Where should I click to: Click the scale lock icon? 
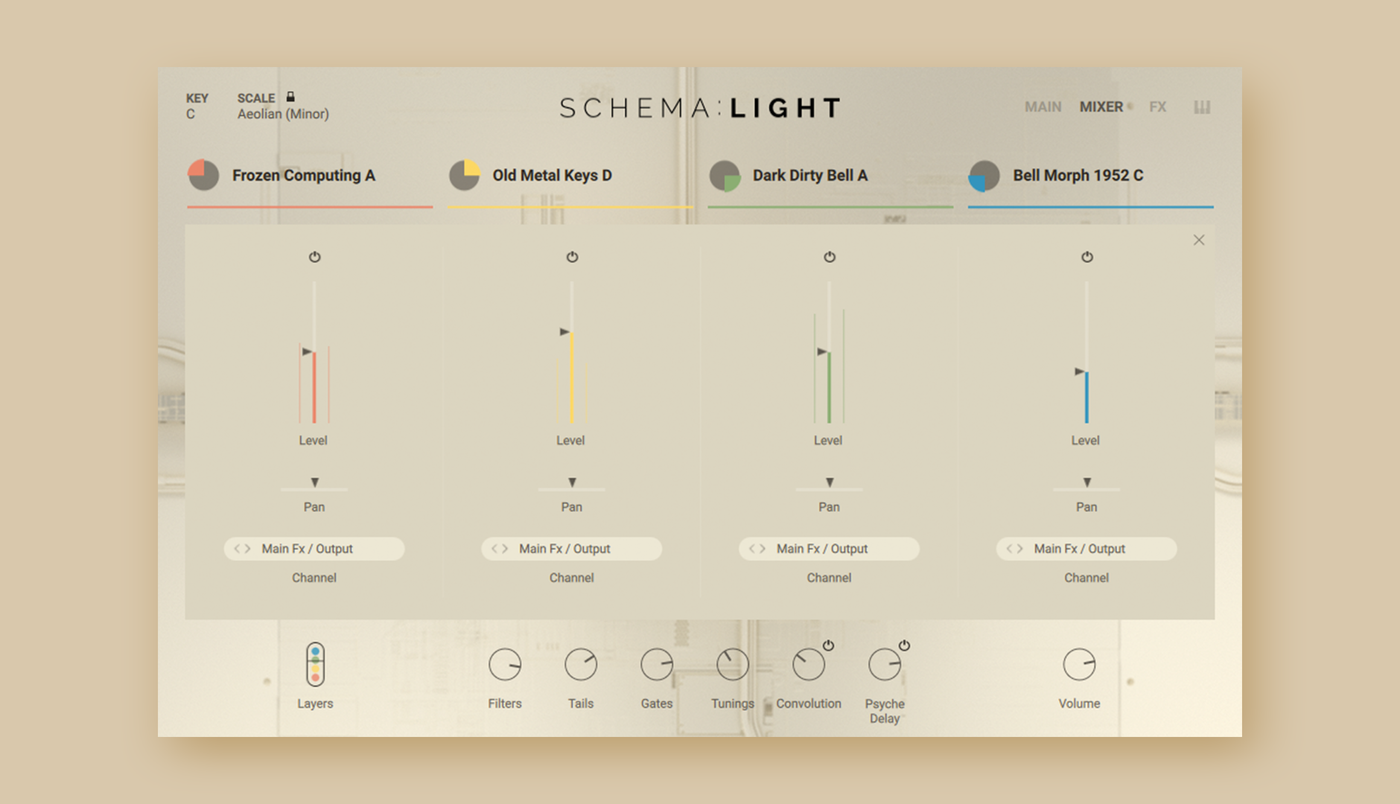291,97
